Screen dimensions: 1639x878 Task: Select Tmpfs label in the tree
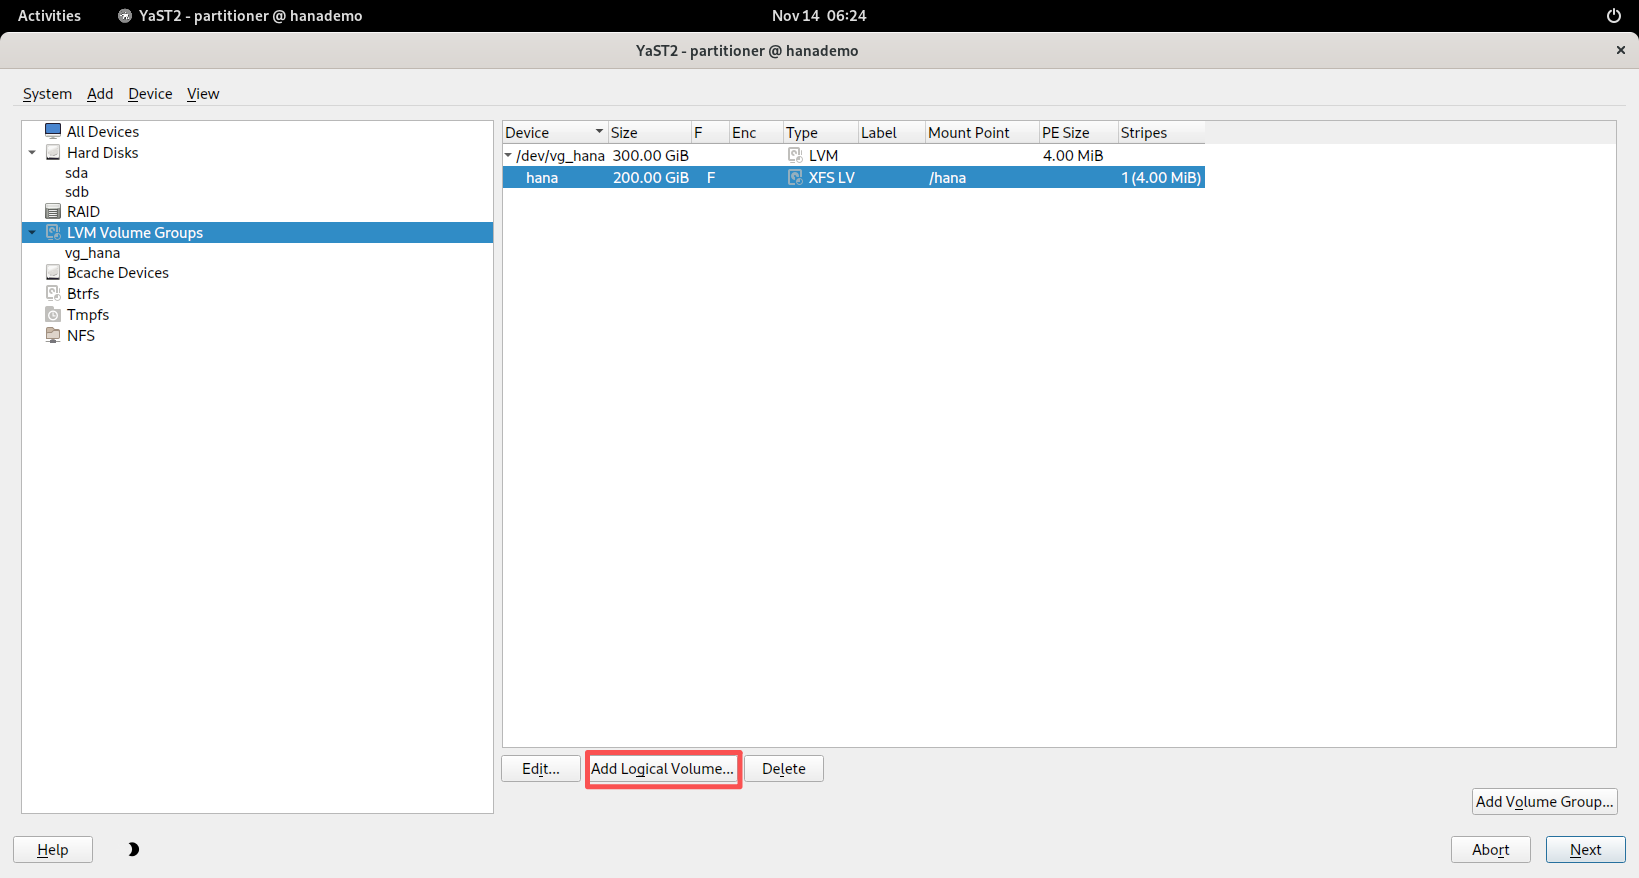[x=88, y=315]
